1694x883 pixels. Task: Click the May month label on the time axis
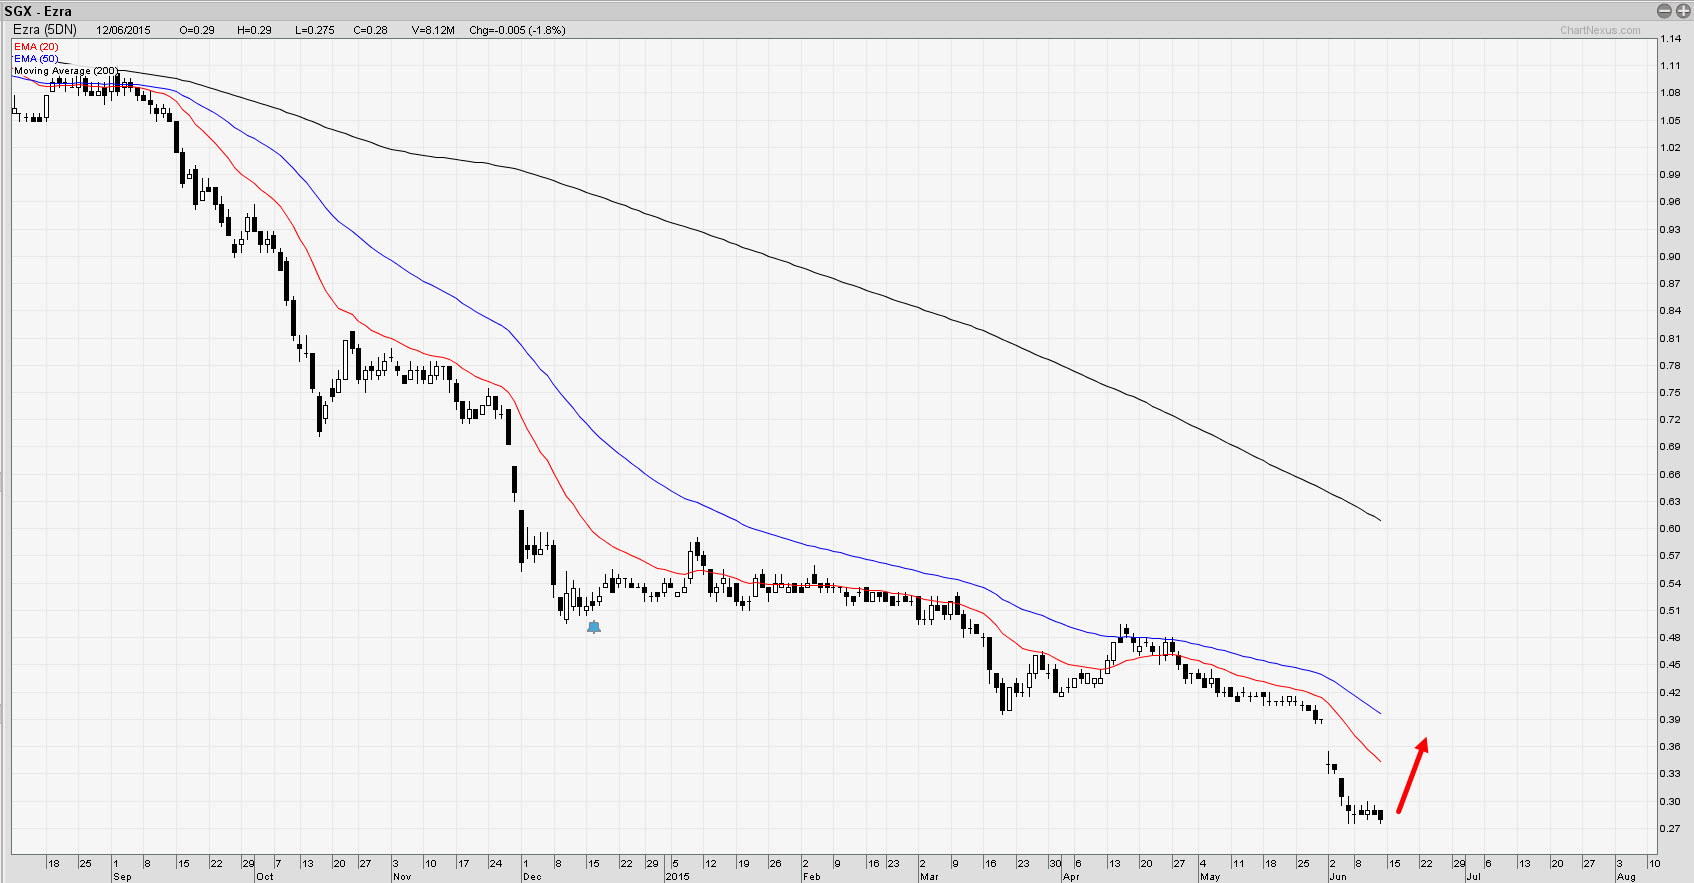tap(1210, 877)
